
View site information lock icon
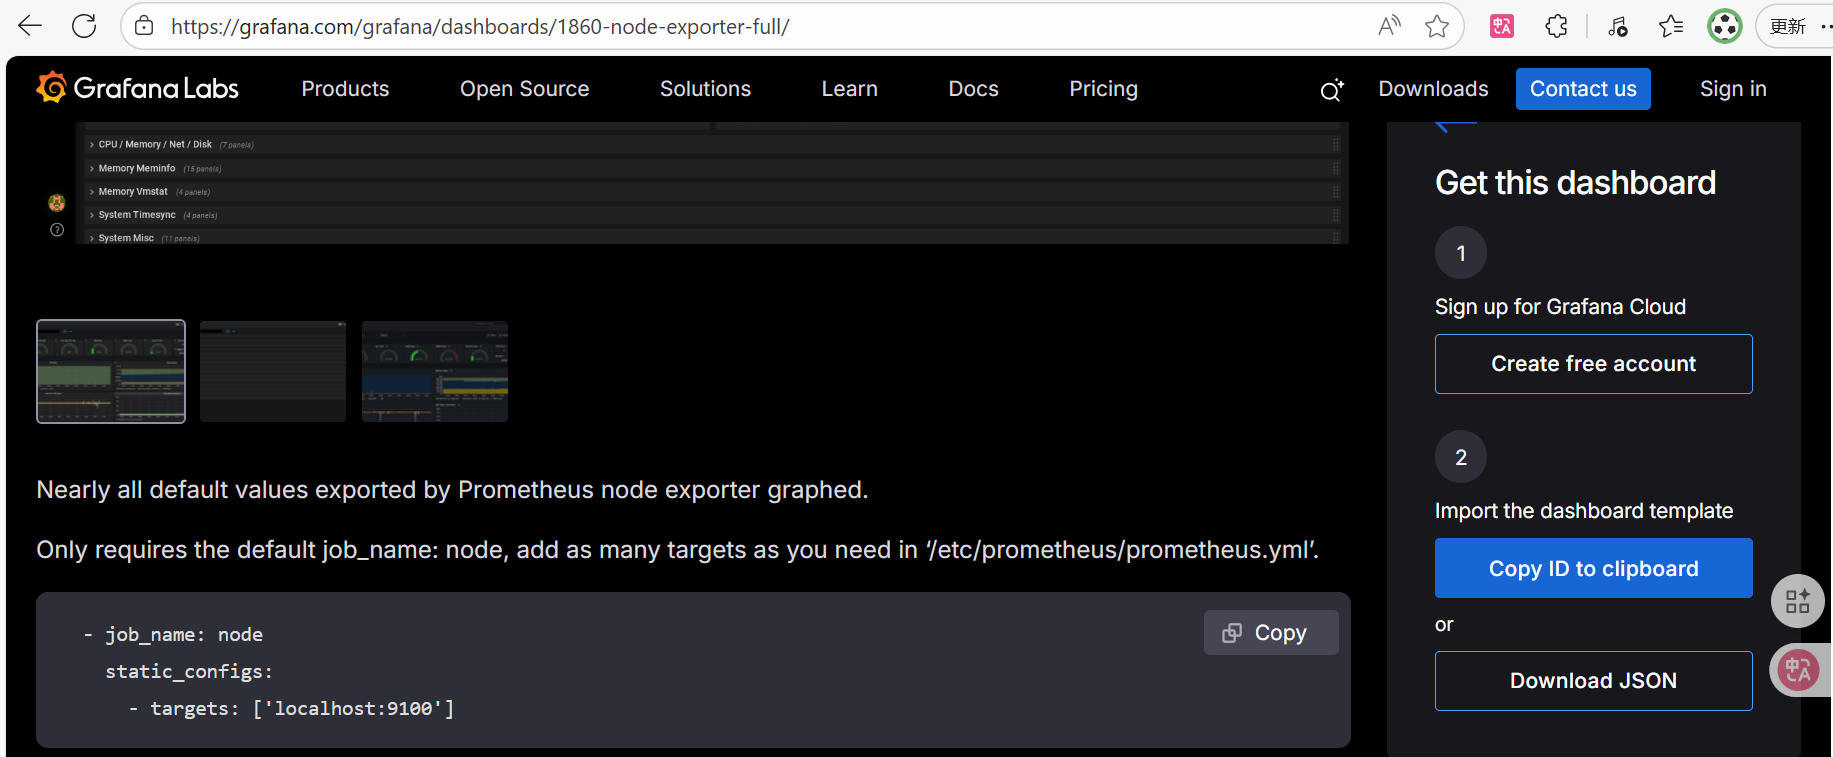(144, 26)
